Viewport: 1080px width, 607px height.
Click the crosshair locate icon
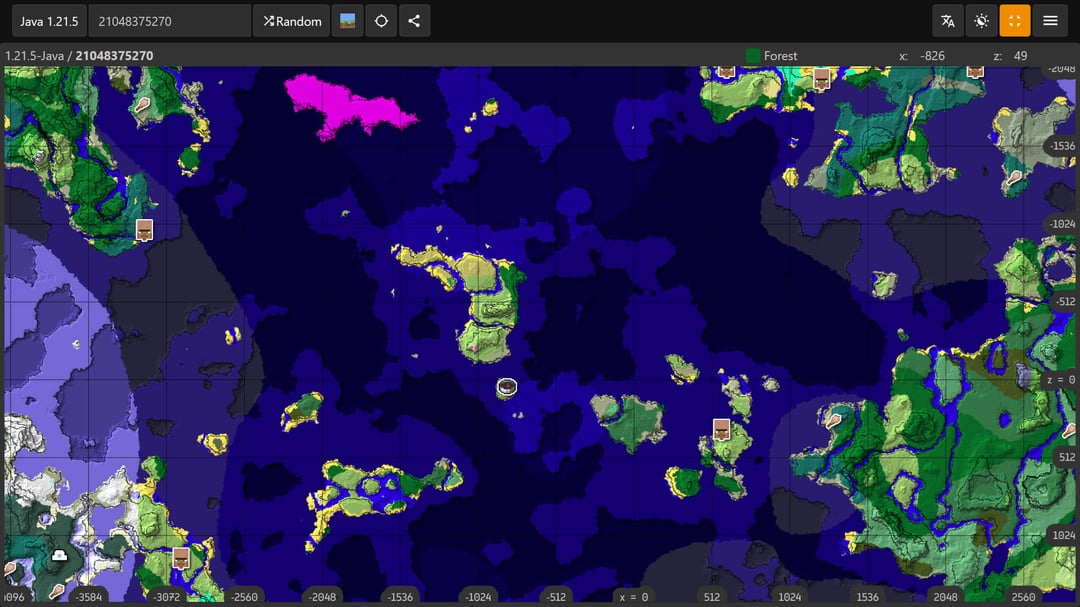(381, 21)
